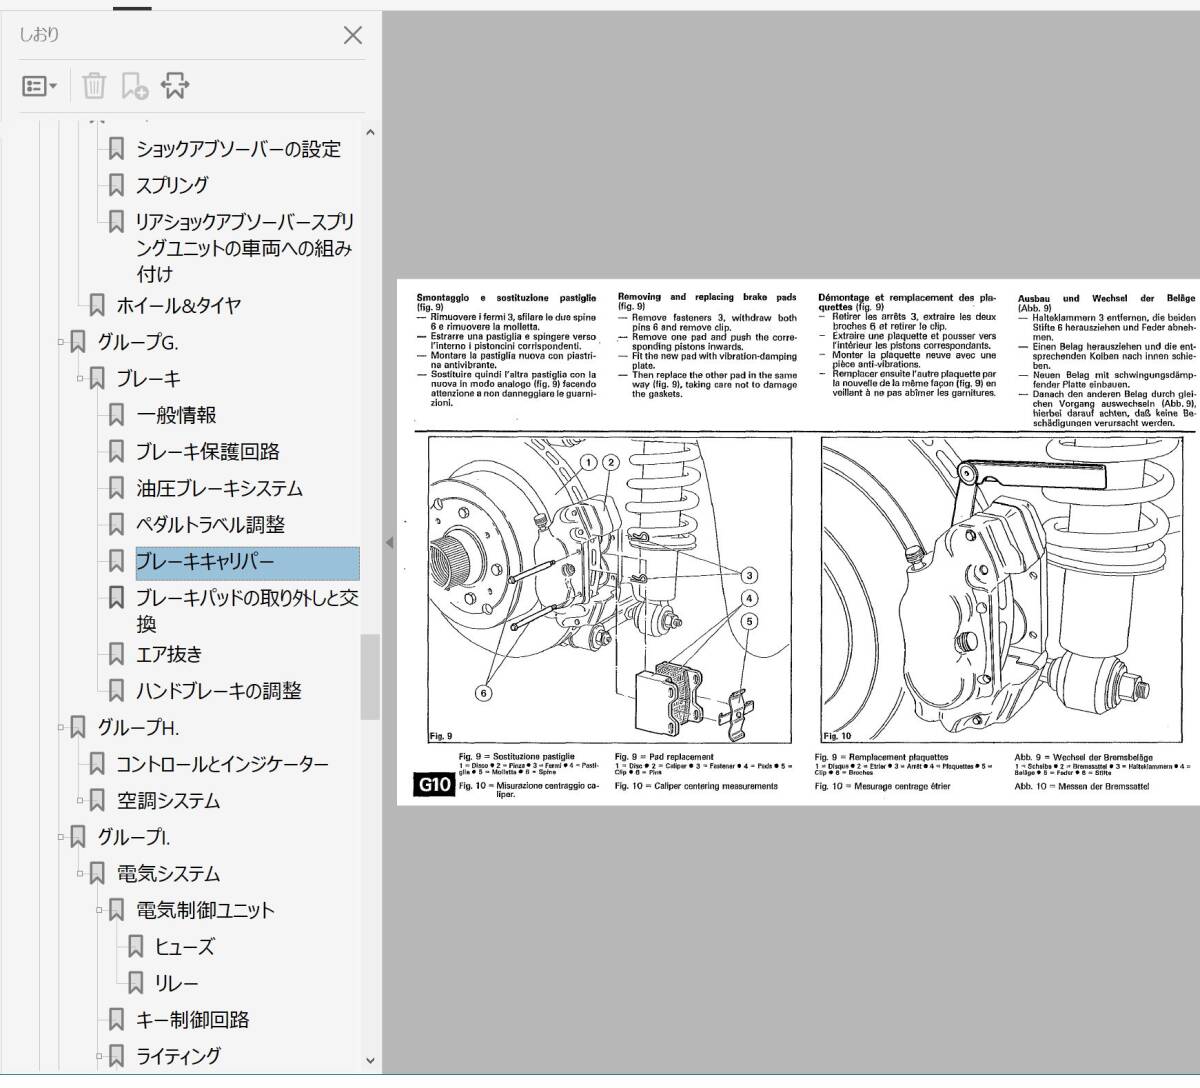Click bookmark icon beside ハンドブレーキの調整

[x=116, y=690]
